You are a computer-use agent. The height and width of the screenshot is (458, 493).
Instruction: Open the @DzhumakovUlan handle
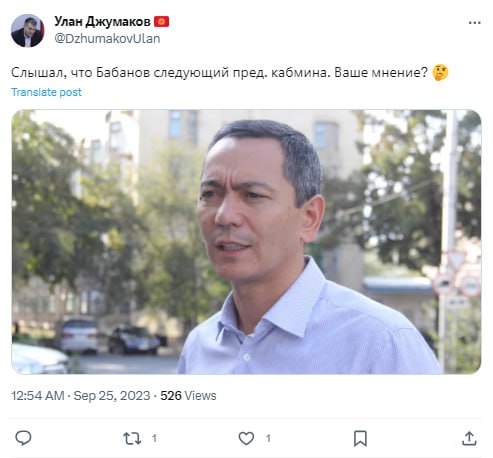coord(107,39)
